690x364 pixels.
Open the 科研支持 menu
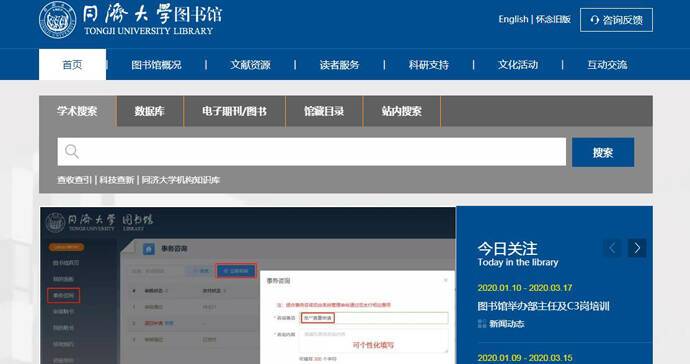429,65
